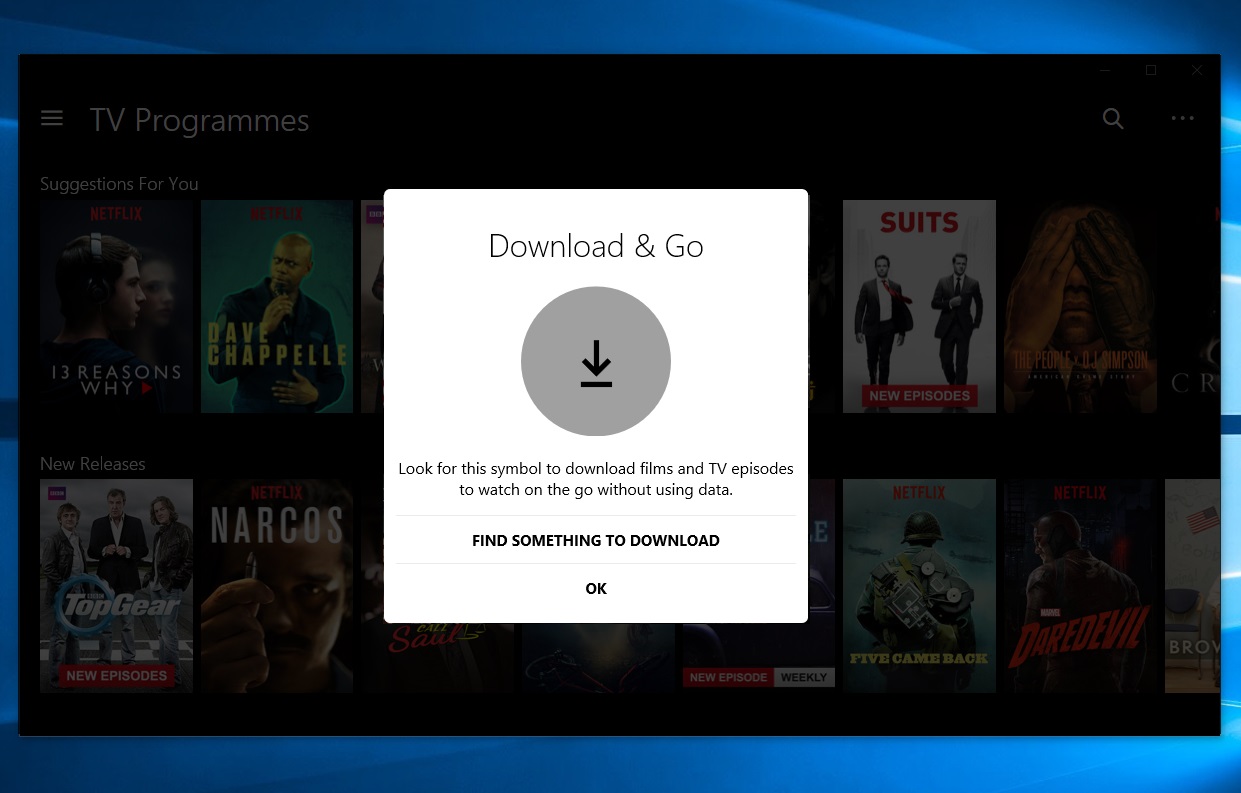Close the Netflix window
Viewport: 1241px width, 793px height.
(x=1197, y=70)
